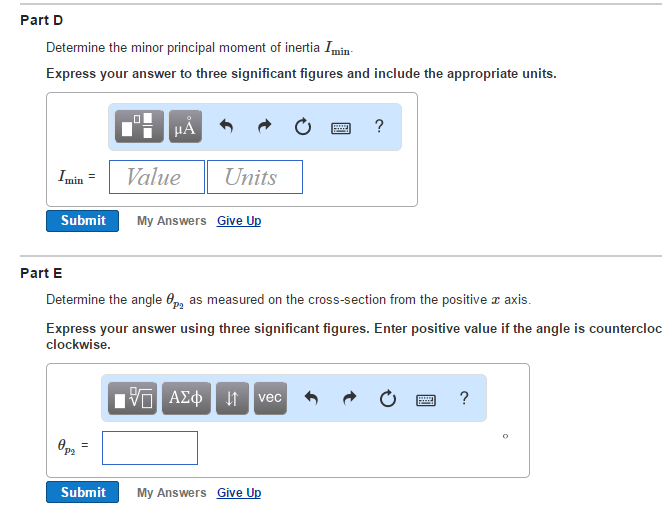Click Give Up link for Part E
The height and width of the screenshot is (525, 662).
239,492
